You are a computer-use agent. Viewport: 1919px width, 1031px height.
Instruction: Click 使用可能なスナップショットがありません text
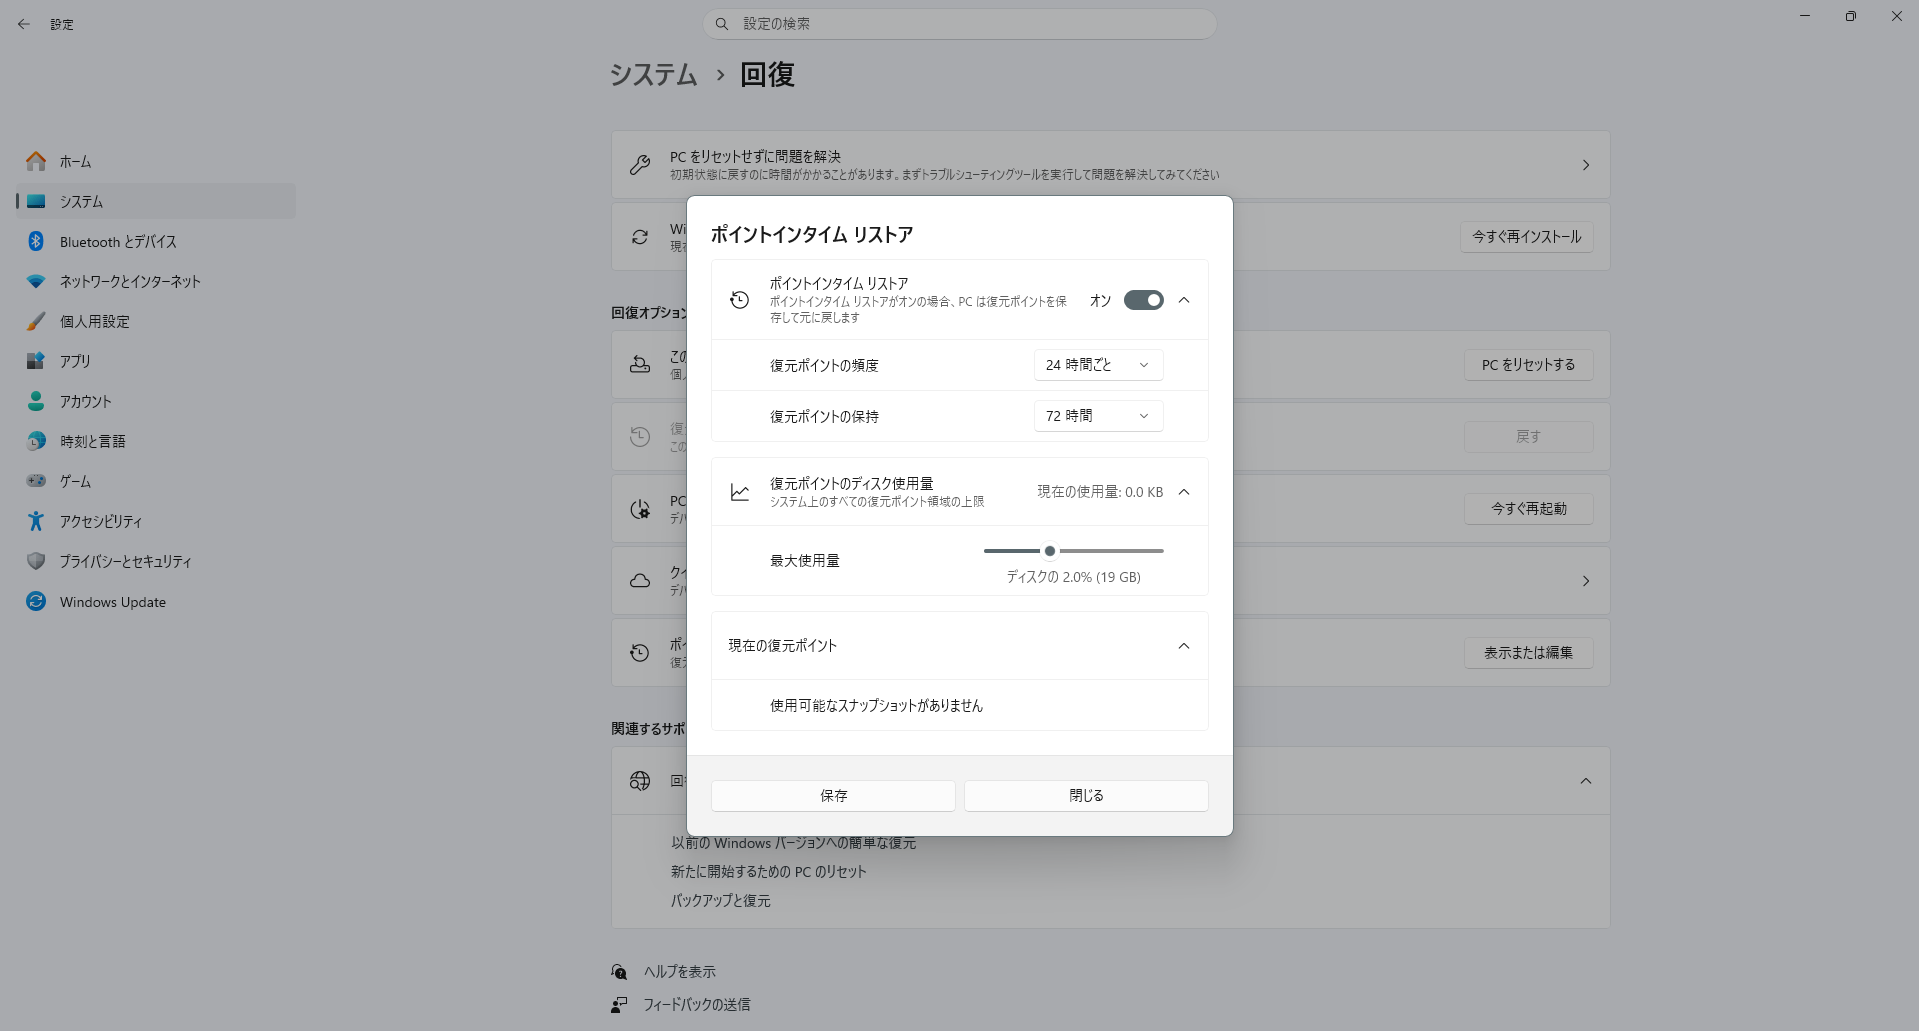point(877,706)
